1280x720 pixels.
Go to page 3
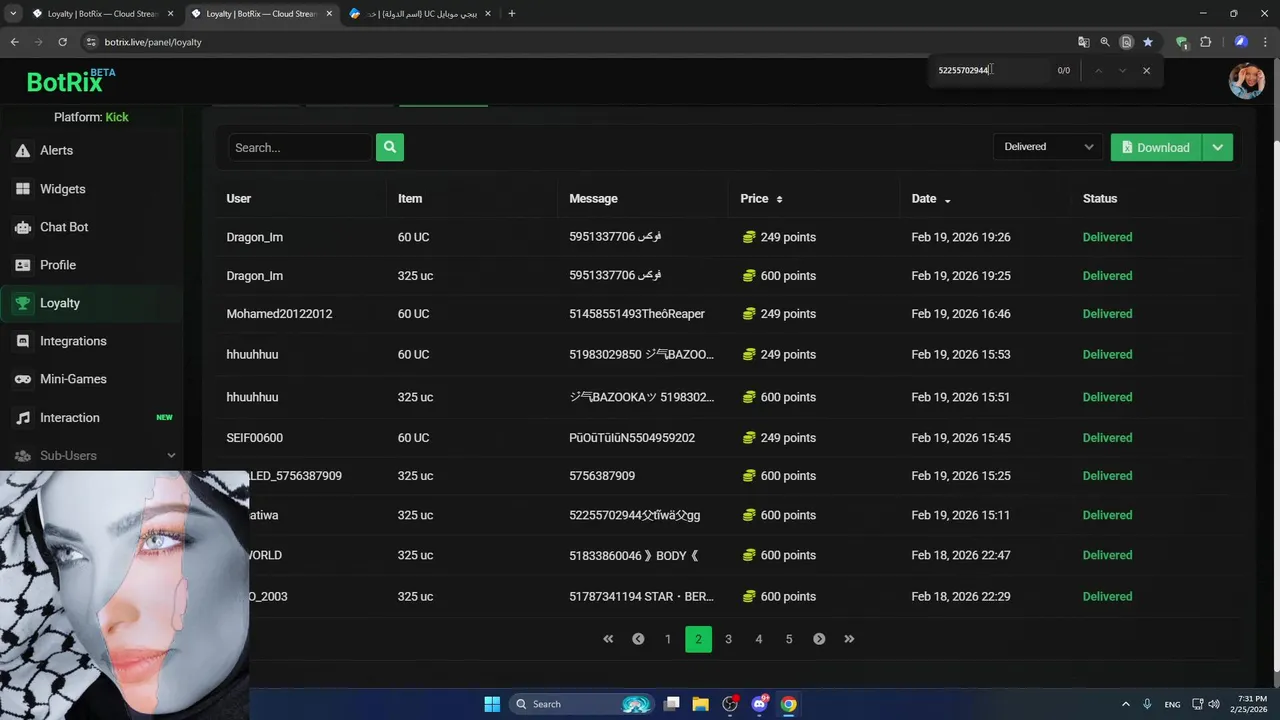coord(728,639)
